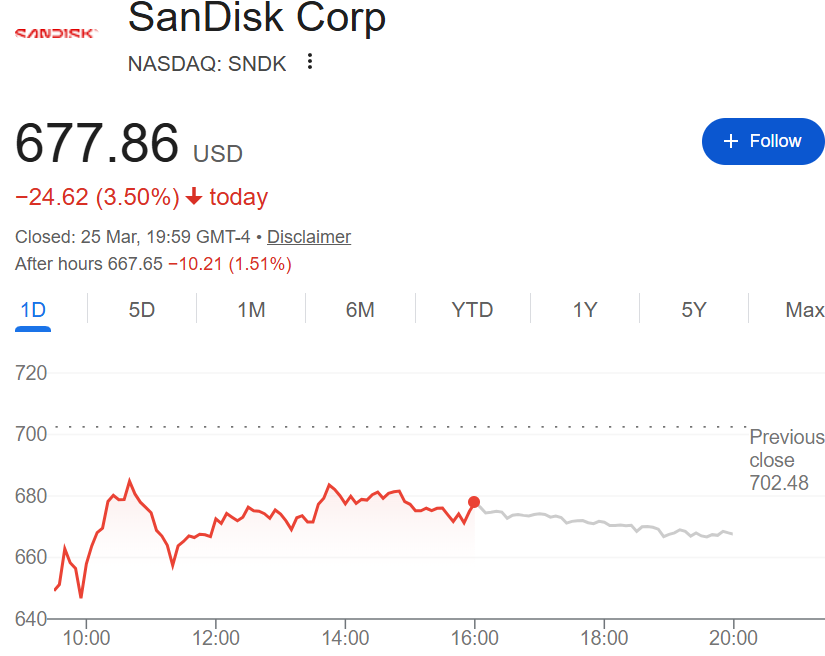Open the three-dot more options menu

click(310, 62)
